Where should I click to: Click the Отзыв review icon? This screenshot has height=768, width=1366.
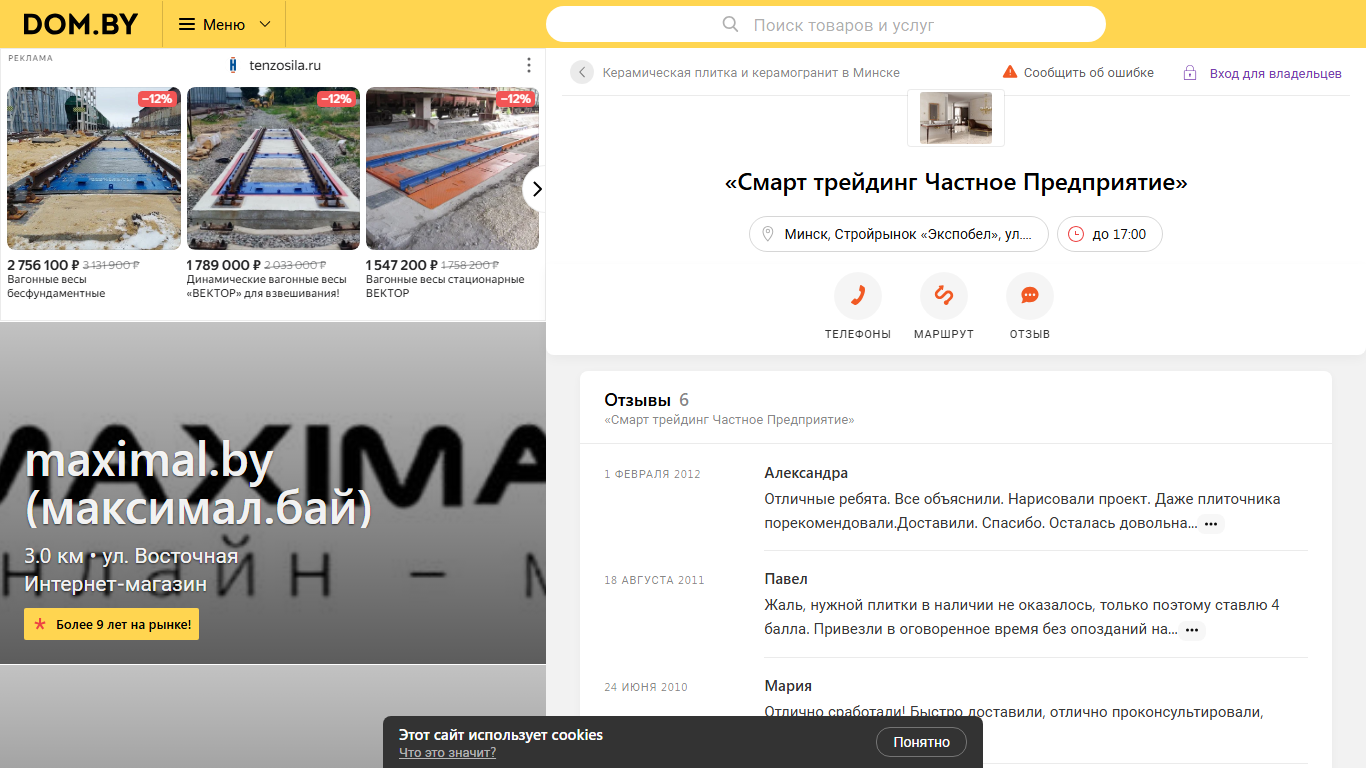click(x=1030, y=296)
